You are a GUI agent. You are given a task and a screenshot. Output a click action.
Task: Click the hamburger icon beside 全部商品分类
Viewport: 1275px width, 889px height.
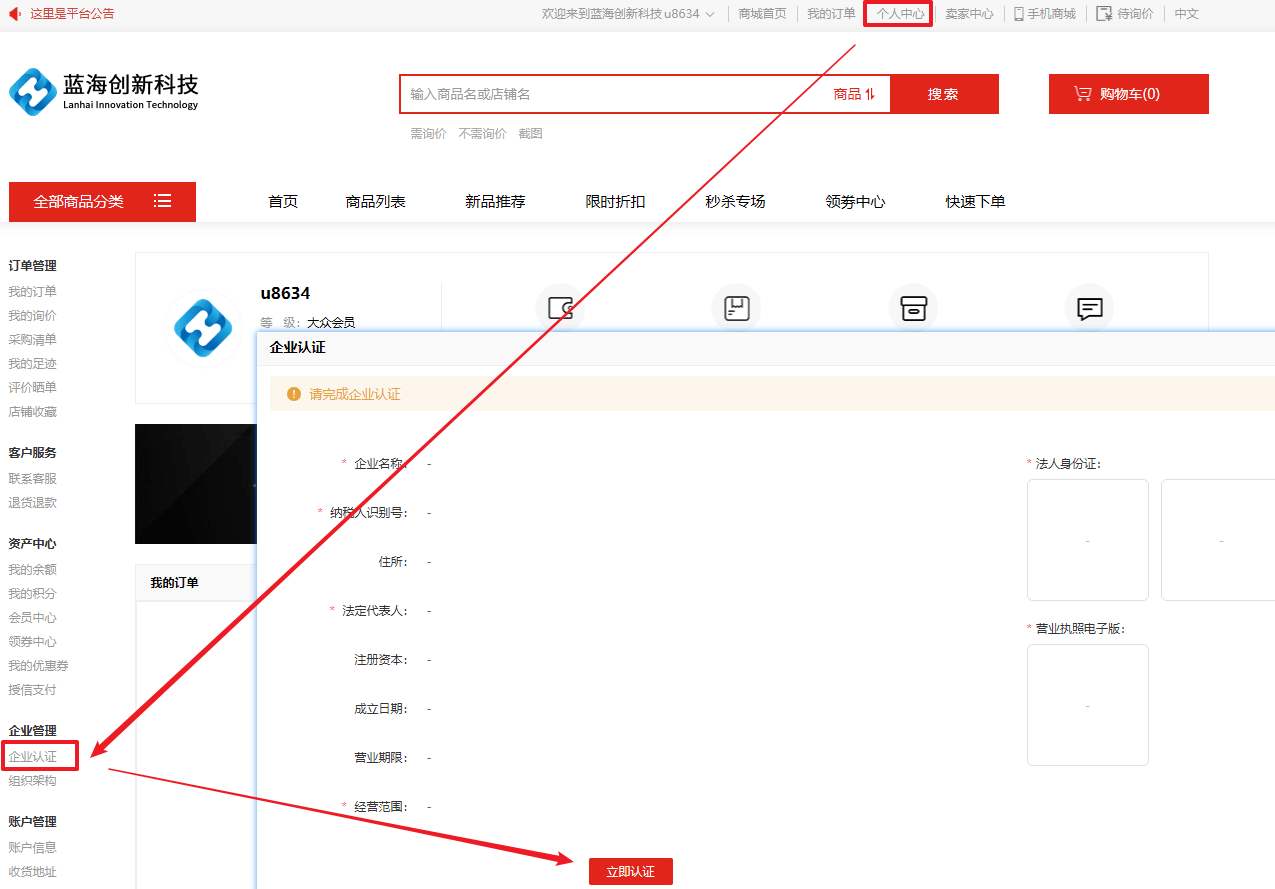point(162,201)
